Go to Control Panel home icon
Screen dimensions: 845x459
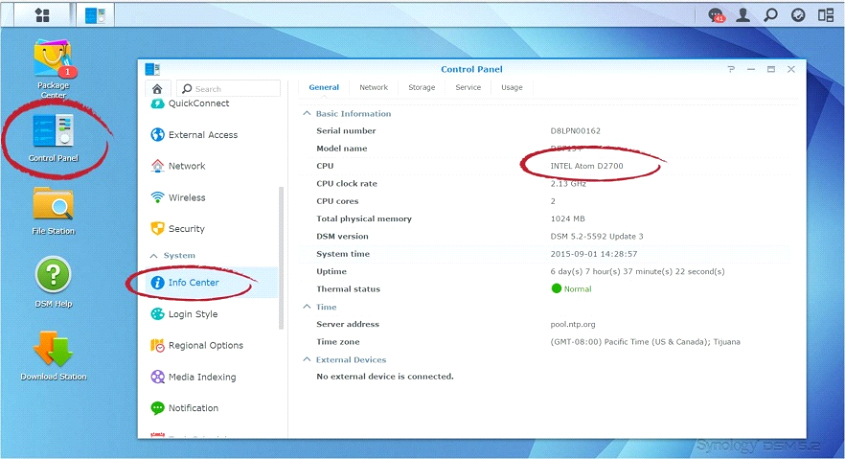tap(157, 88)
